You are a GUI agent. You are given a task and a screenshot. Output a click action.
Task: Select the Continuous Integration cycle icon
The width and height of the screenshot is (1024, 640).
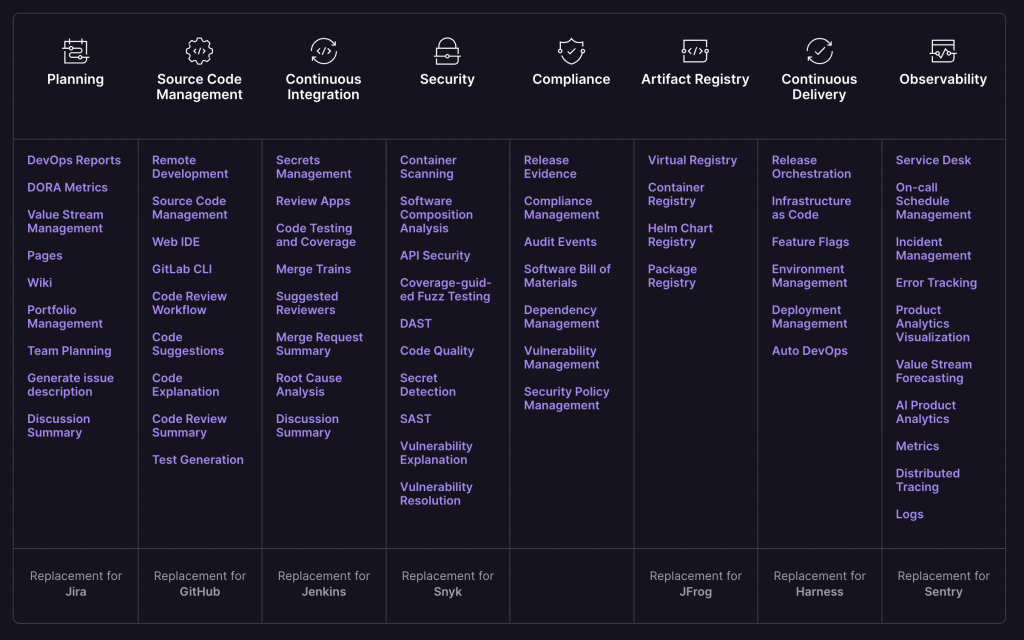(x=323, y=51)
